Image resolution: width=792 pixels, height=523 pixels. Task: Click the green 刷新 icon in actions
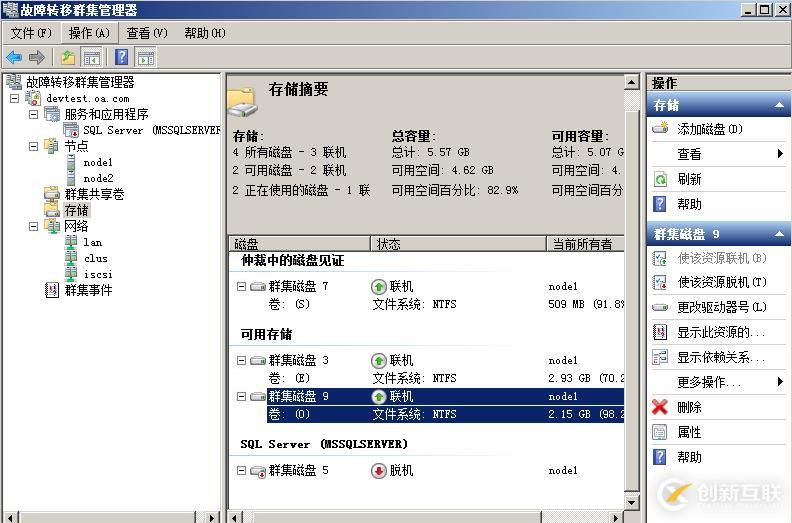(660, 179)
